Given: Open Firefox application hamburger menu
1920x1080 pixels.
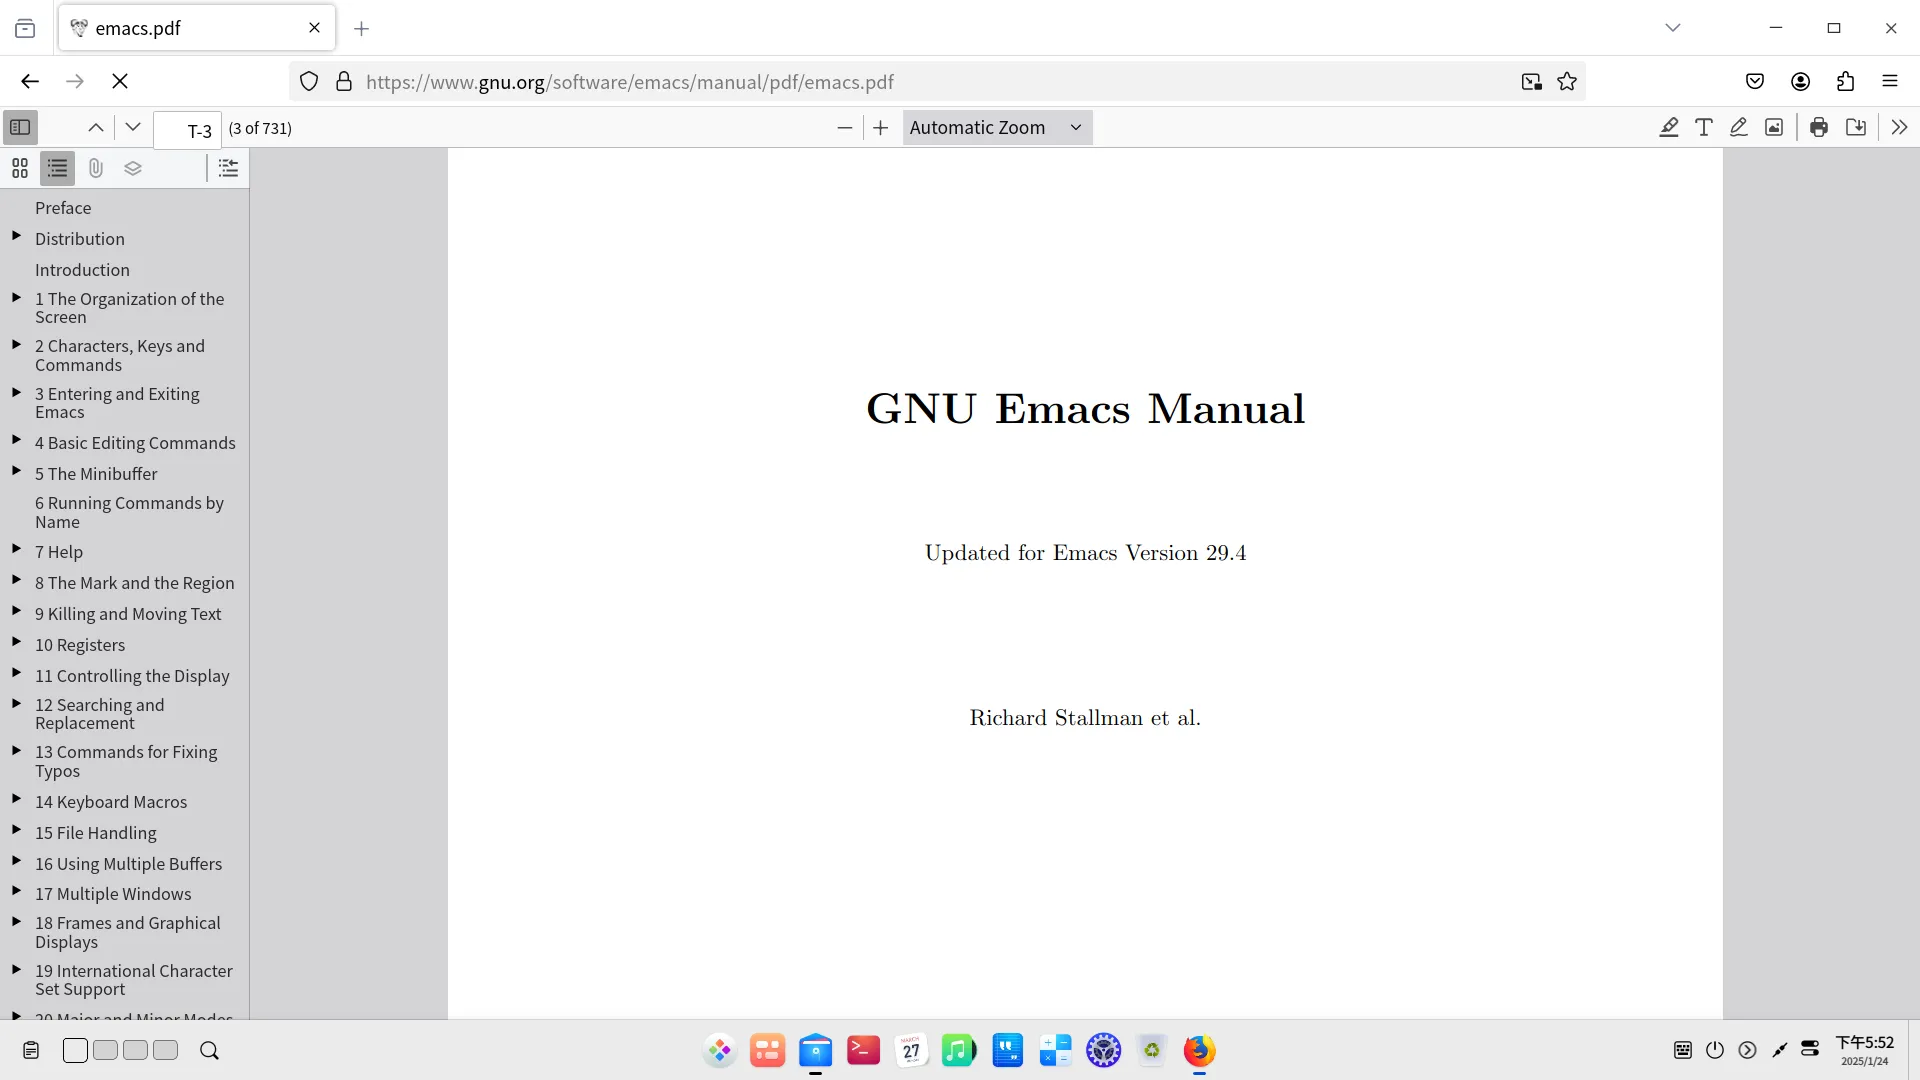Looking at the screenshot, I should [x=1890, y=81].
